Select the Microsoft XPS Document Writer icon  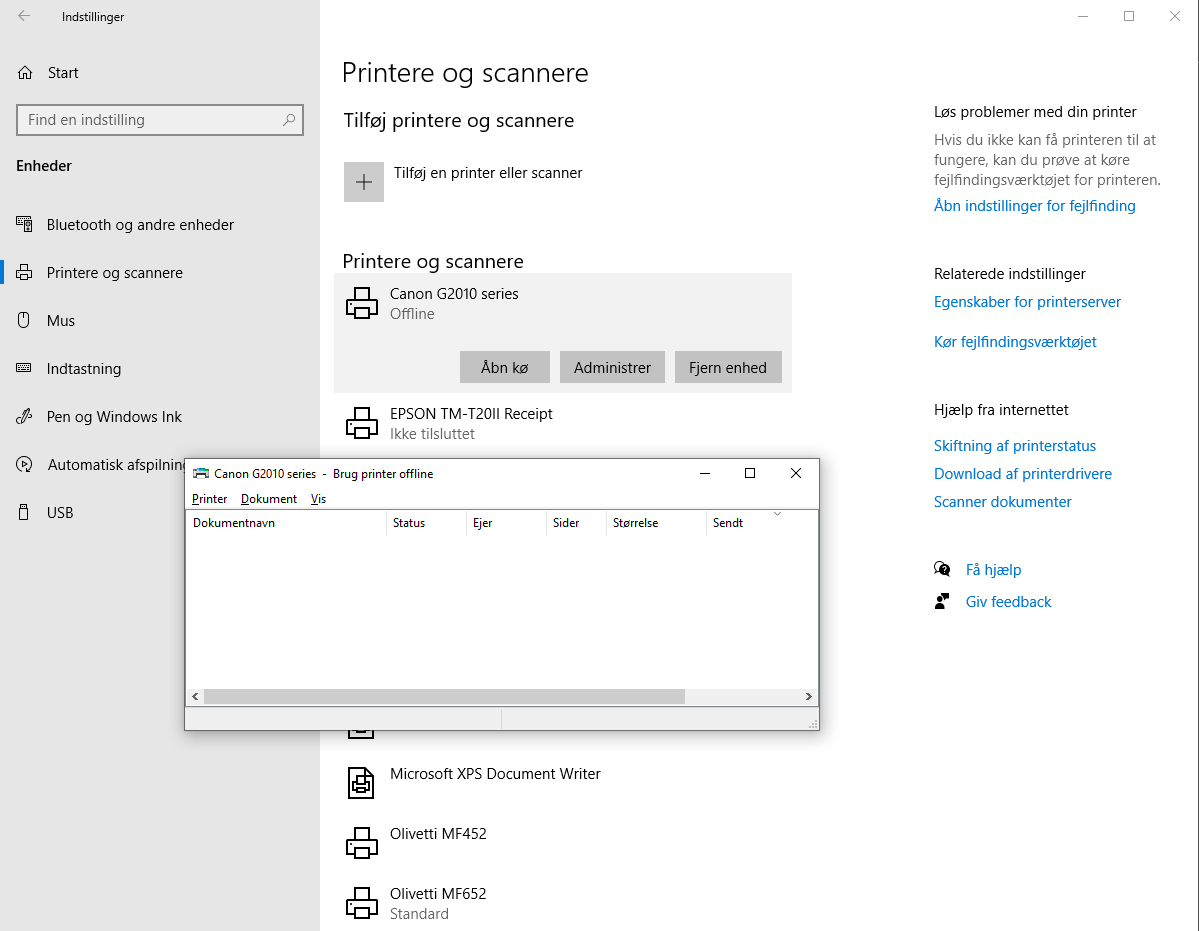361,782
